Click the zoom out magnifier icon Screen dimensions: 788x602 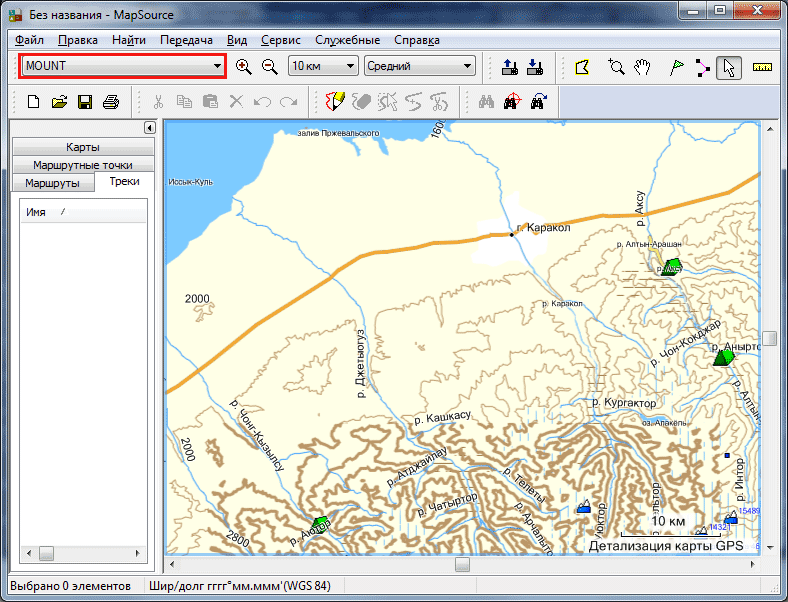(270, 66)
